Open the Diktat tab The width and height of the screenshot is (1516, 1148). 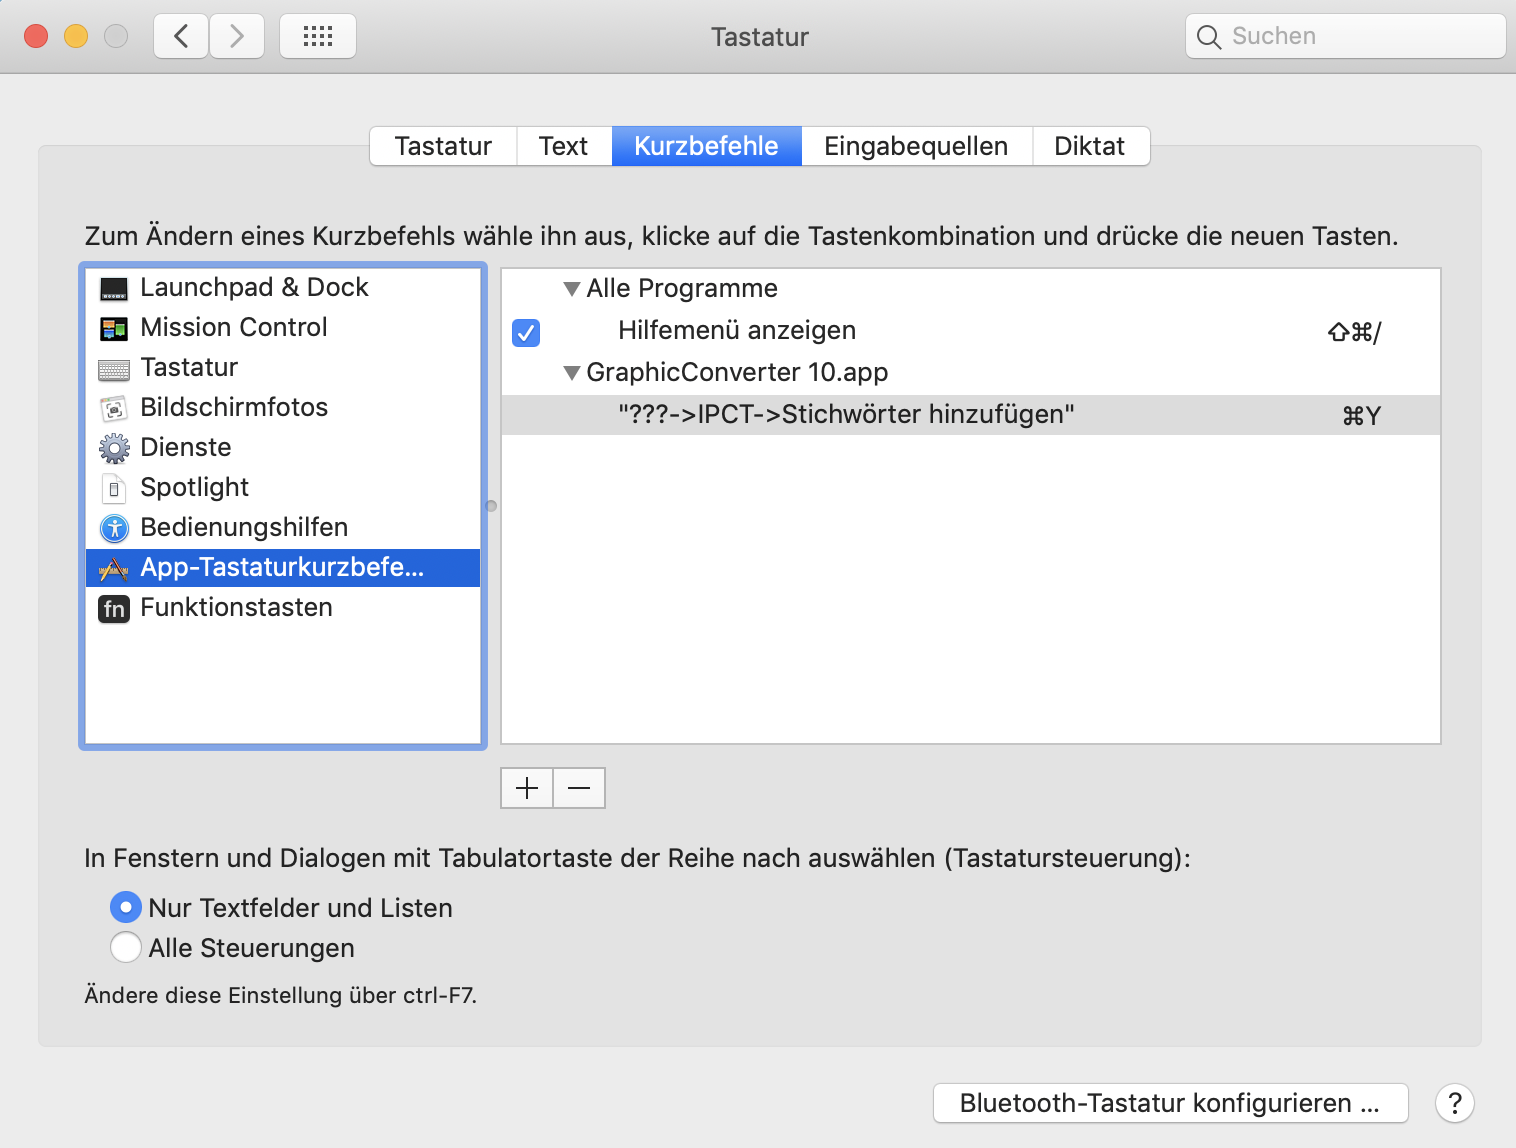point(1090,146)
